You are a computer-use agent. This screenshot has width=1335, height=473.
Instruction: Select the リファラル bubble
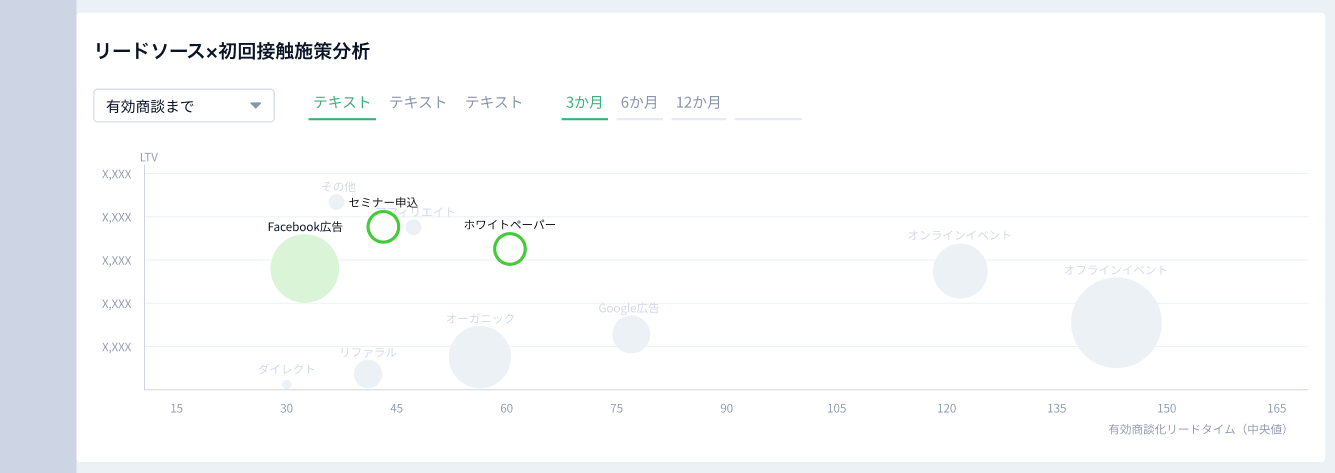[368, 374]
